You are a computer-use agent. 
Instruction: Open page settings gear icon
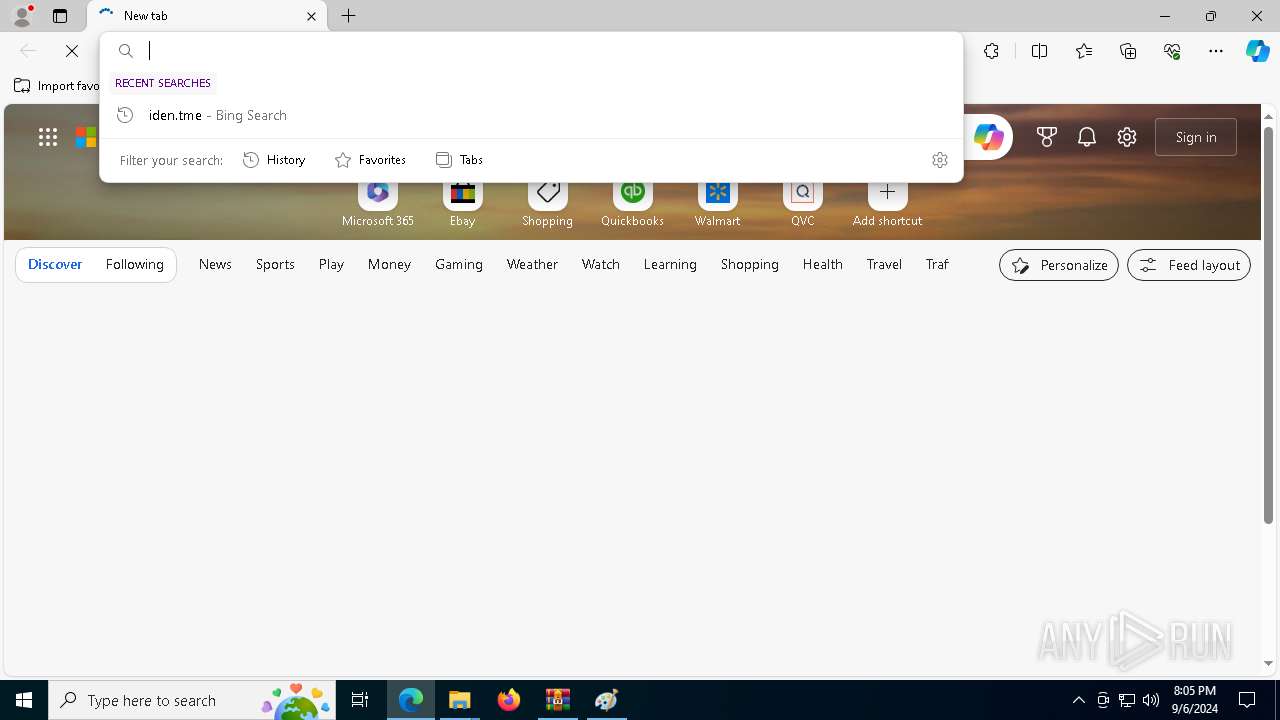1127,137
